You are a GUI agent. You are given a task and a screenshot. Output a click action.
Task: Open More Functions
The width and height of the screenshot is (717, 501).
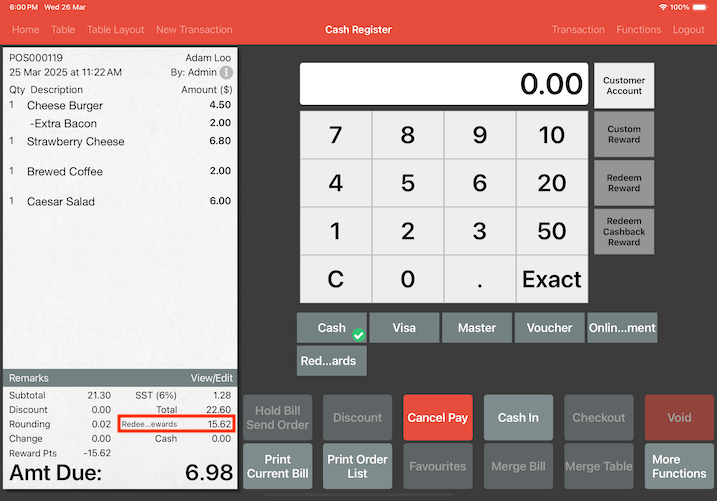point(679,466)
